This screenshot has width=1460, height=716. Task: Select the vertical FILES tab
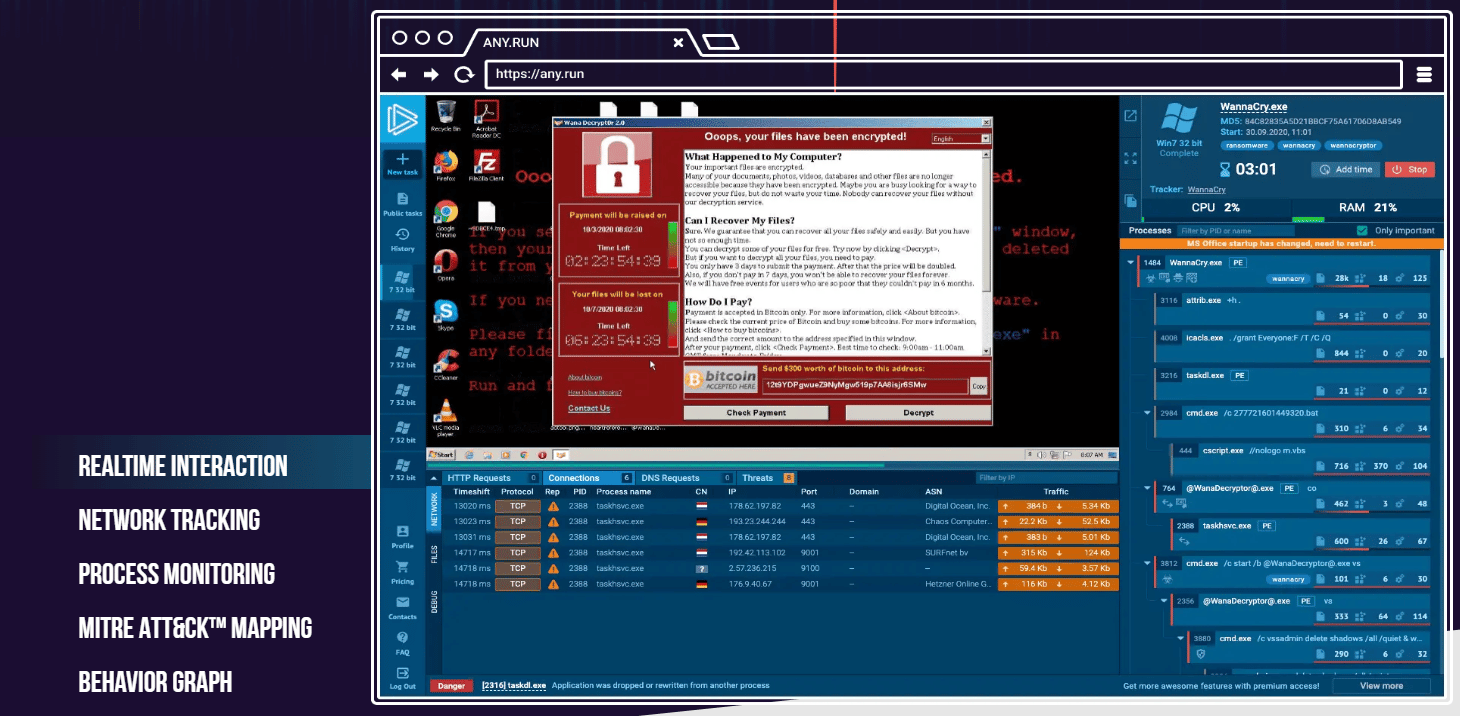435,554
